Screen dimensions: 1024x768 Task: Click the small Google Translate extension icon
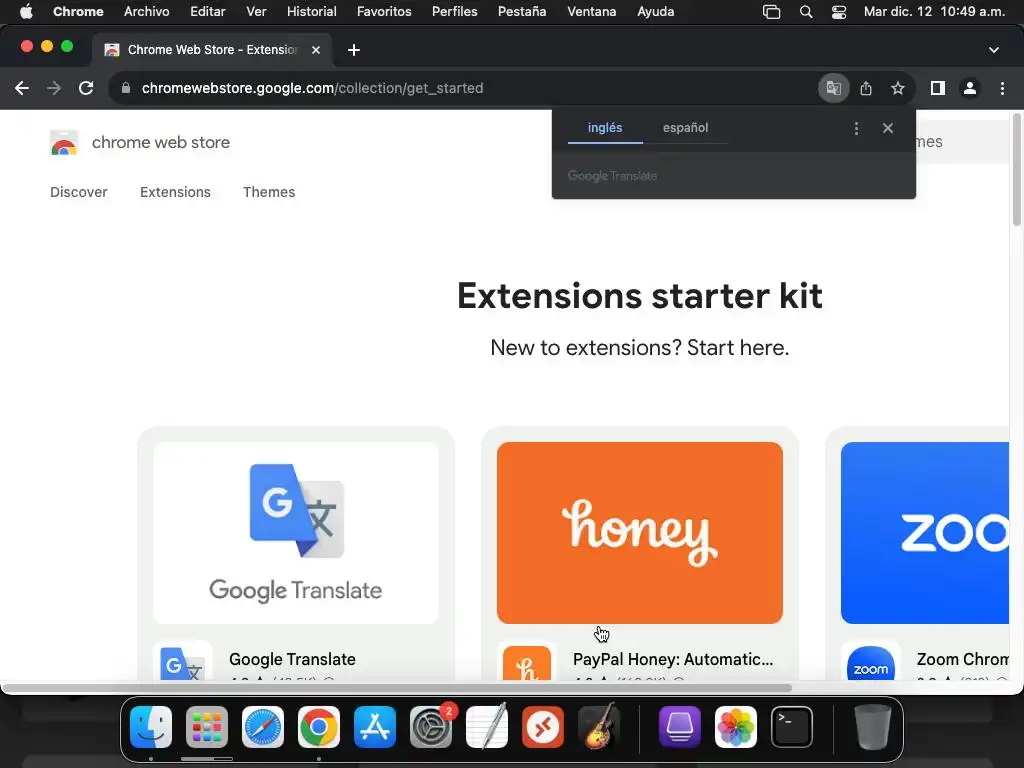pos(182,662)
